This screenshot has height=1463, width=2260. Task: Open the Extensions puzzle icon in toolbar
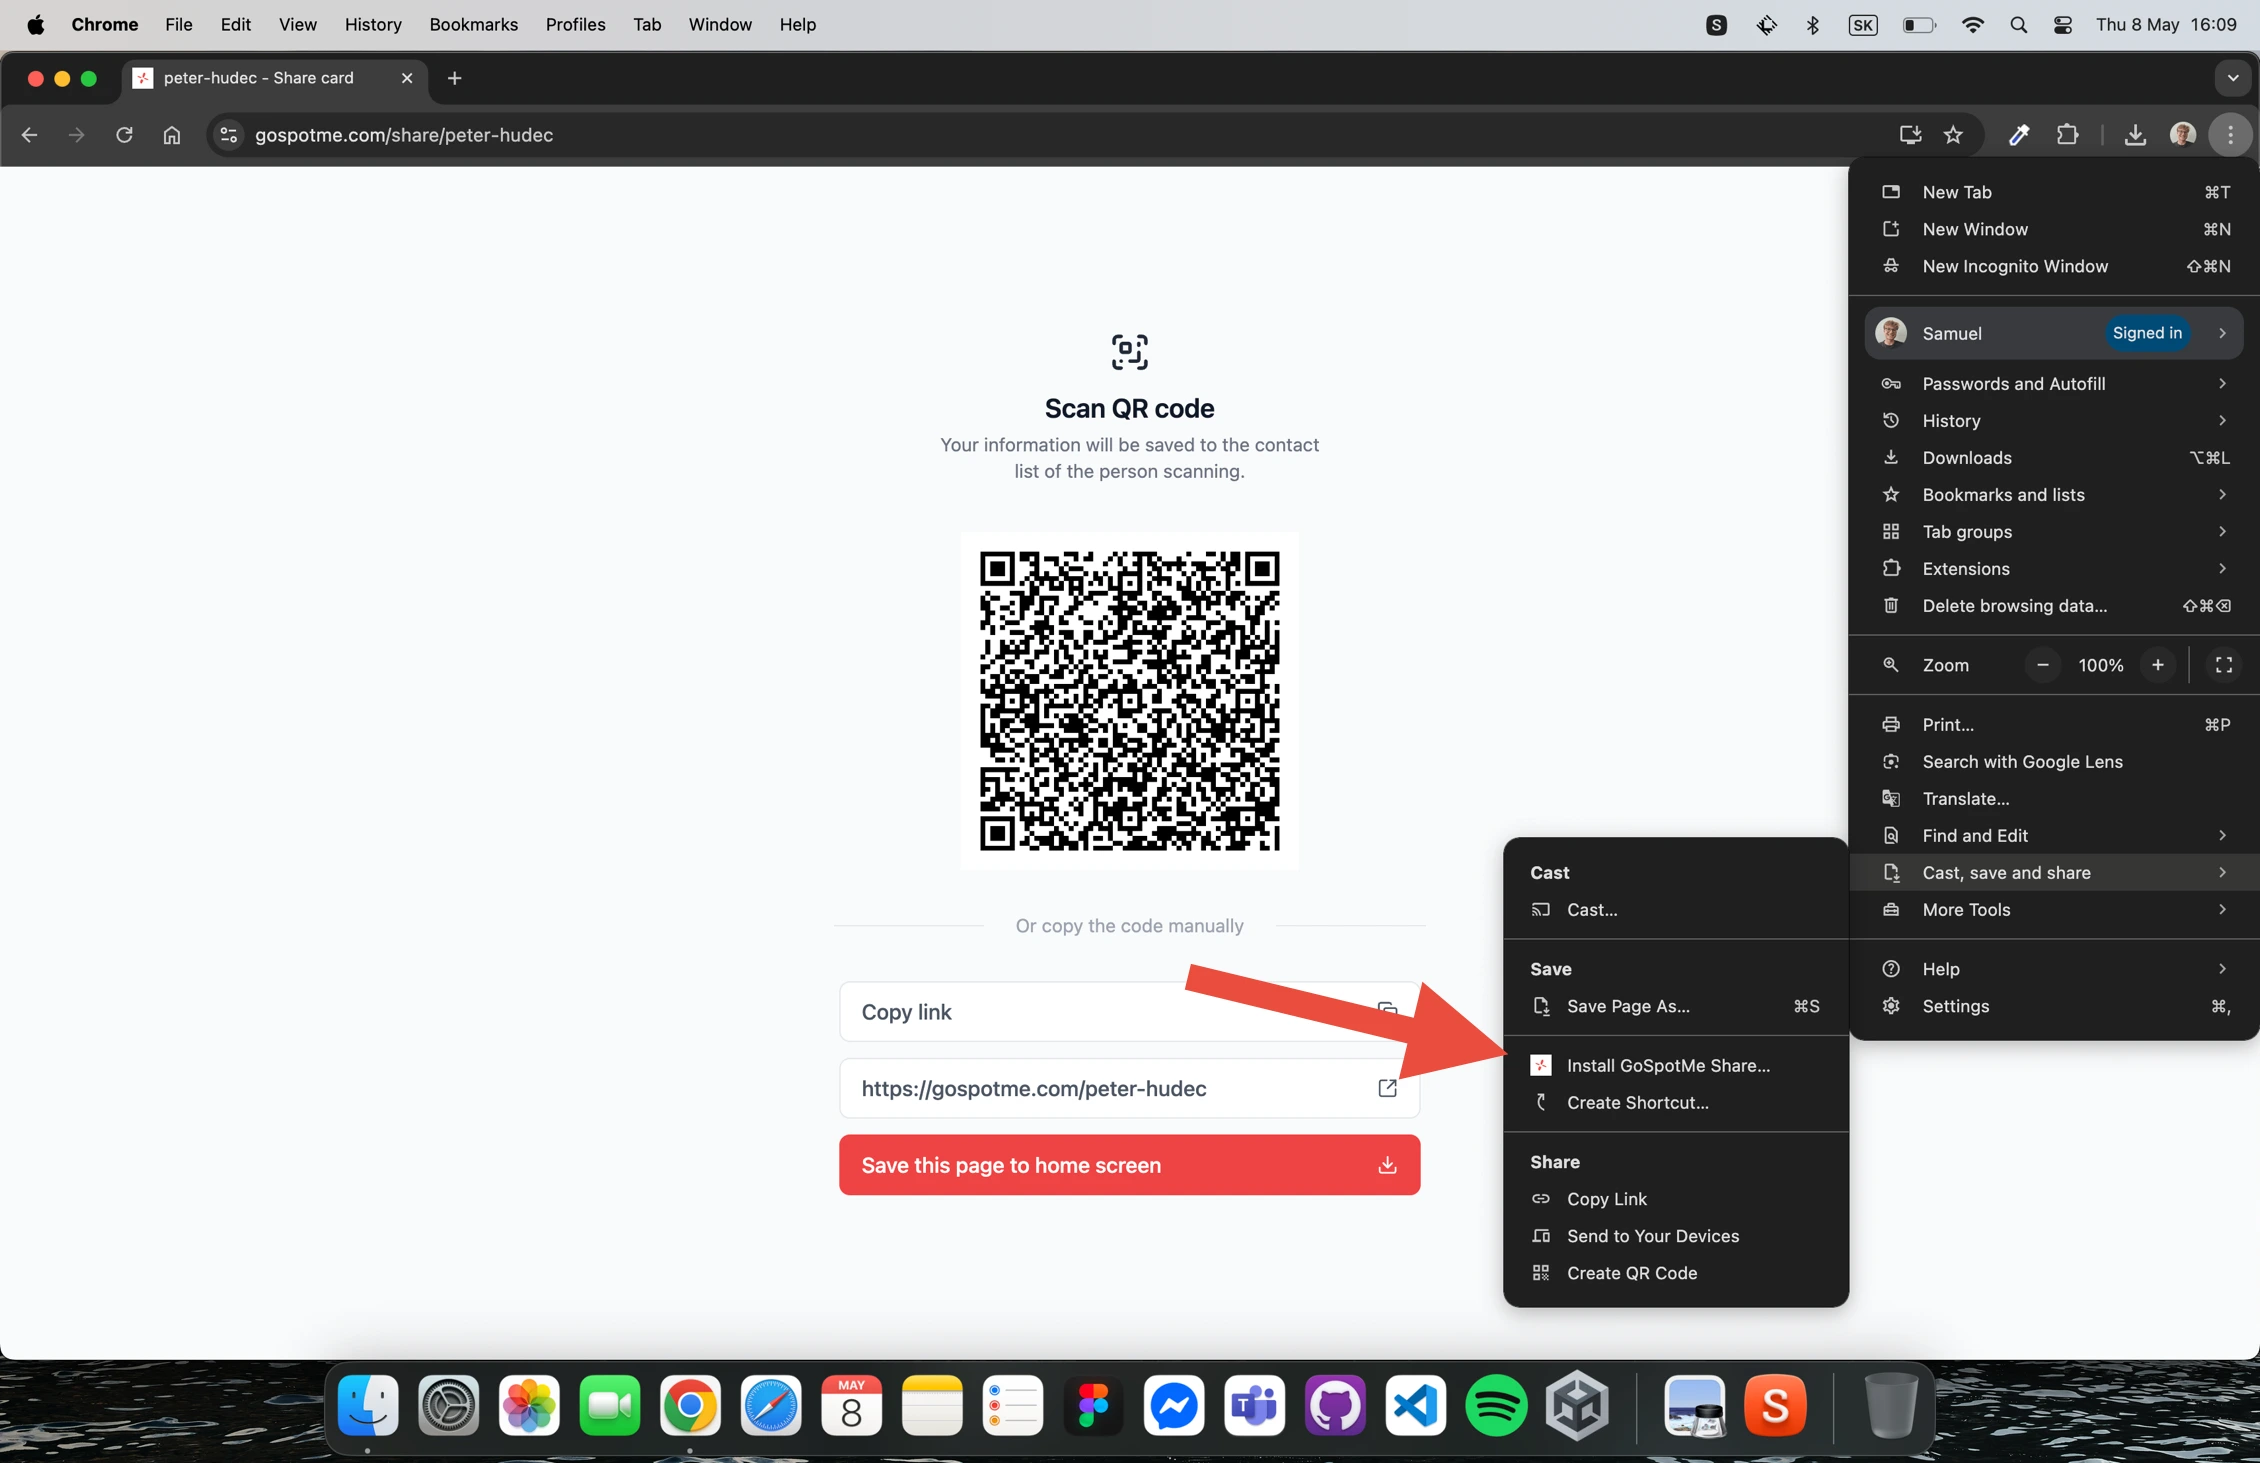2067,135
